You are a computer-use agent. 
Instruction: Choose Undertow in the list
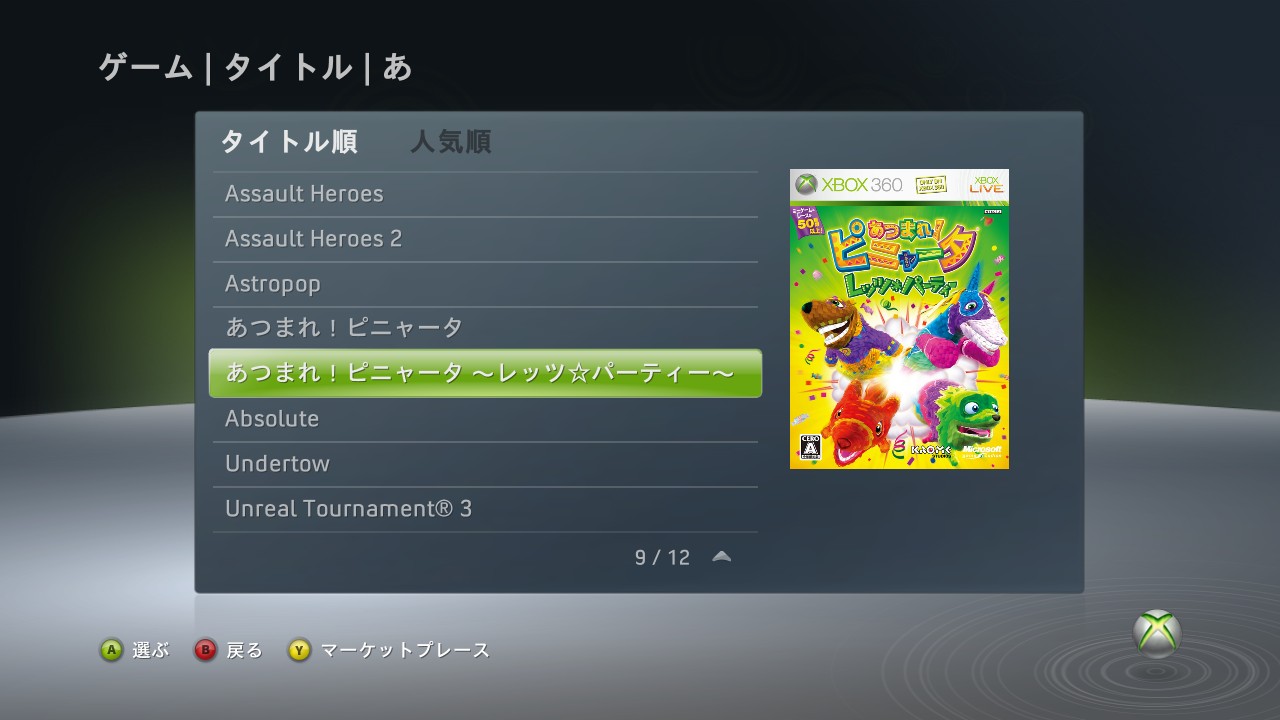coord(485,464)
